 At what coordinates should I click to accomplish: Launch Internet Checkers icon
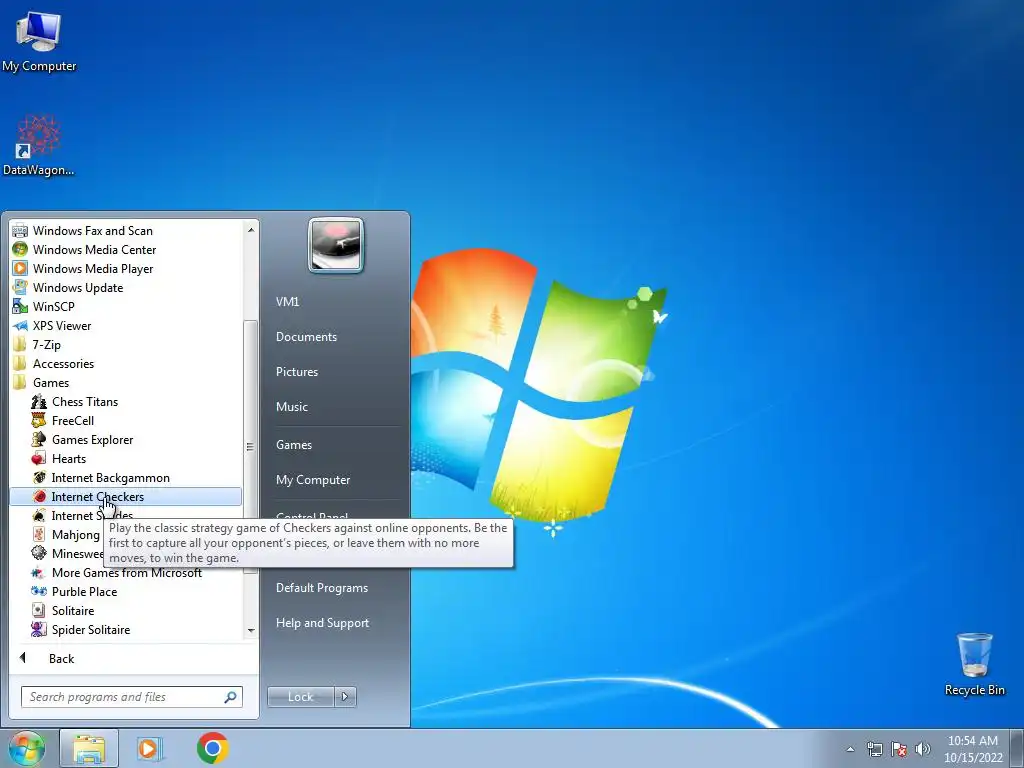[39, 496]
